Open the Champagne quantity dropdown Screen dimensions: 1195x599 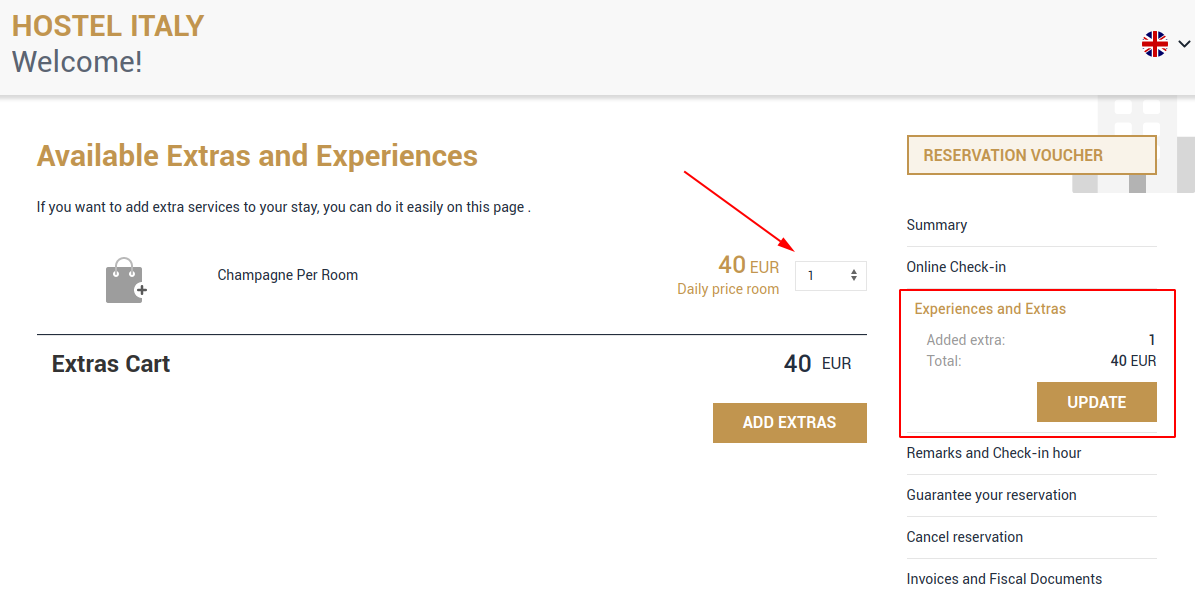[x=831, y=276]
